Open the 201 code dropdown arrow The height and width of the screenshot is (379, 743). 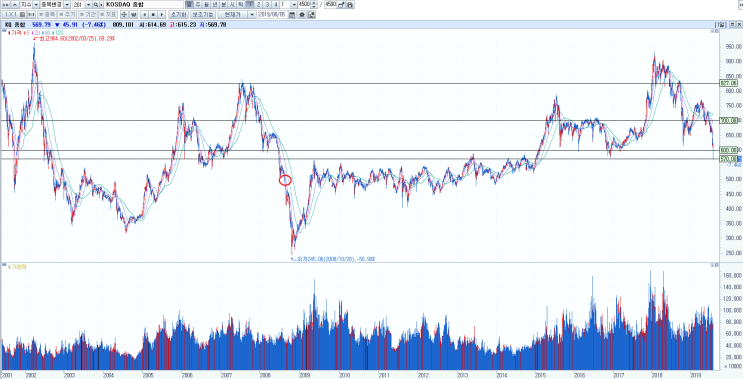coord(88,4)
